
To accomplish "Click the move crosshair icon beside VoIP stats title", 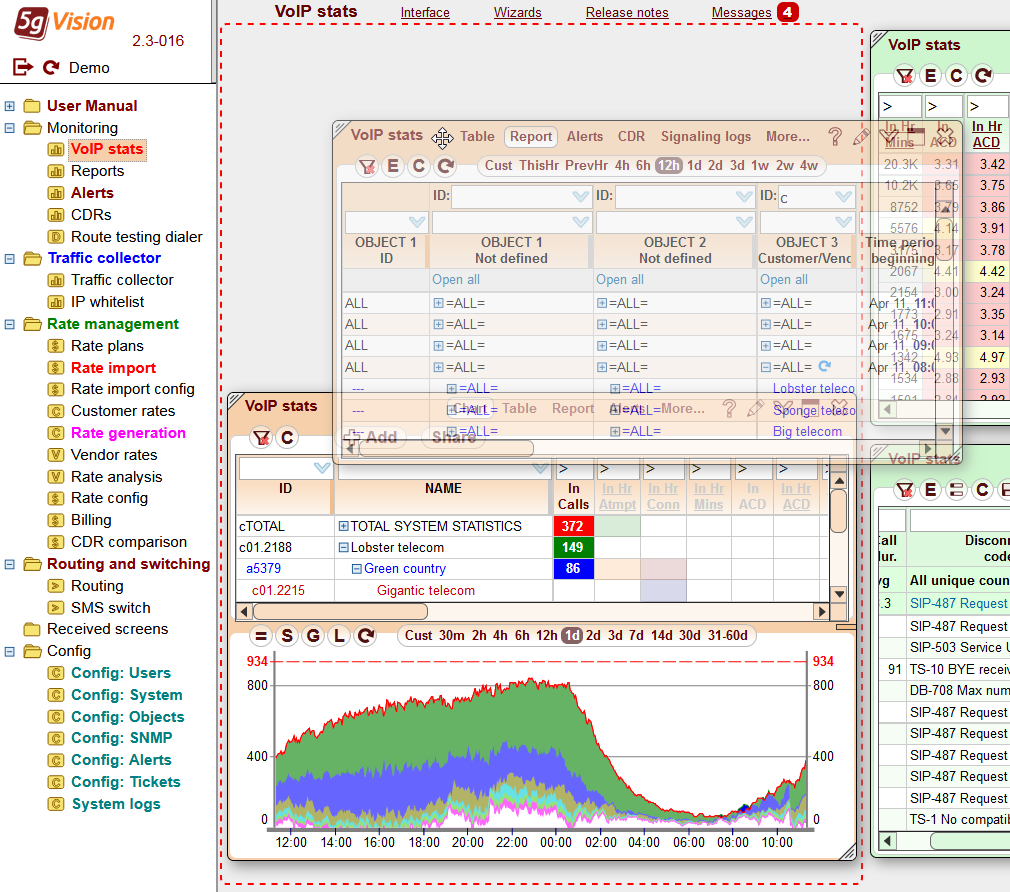I will pos(442,137).
